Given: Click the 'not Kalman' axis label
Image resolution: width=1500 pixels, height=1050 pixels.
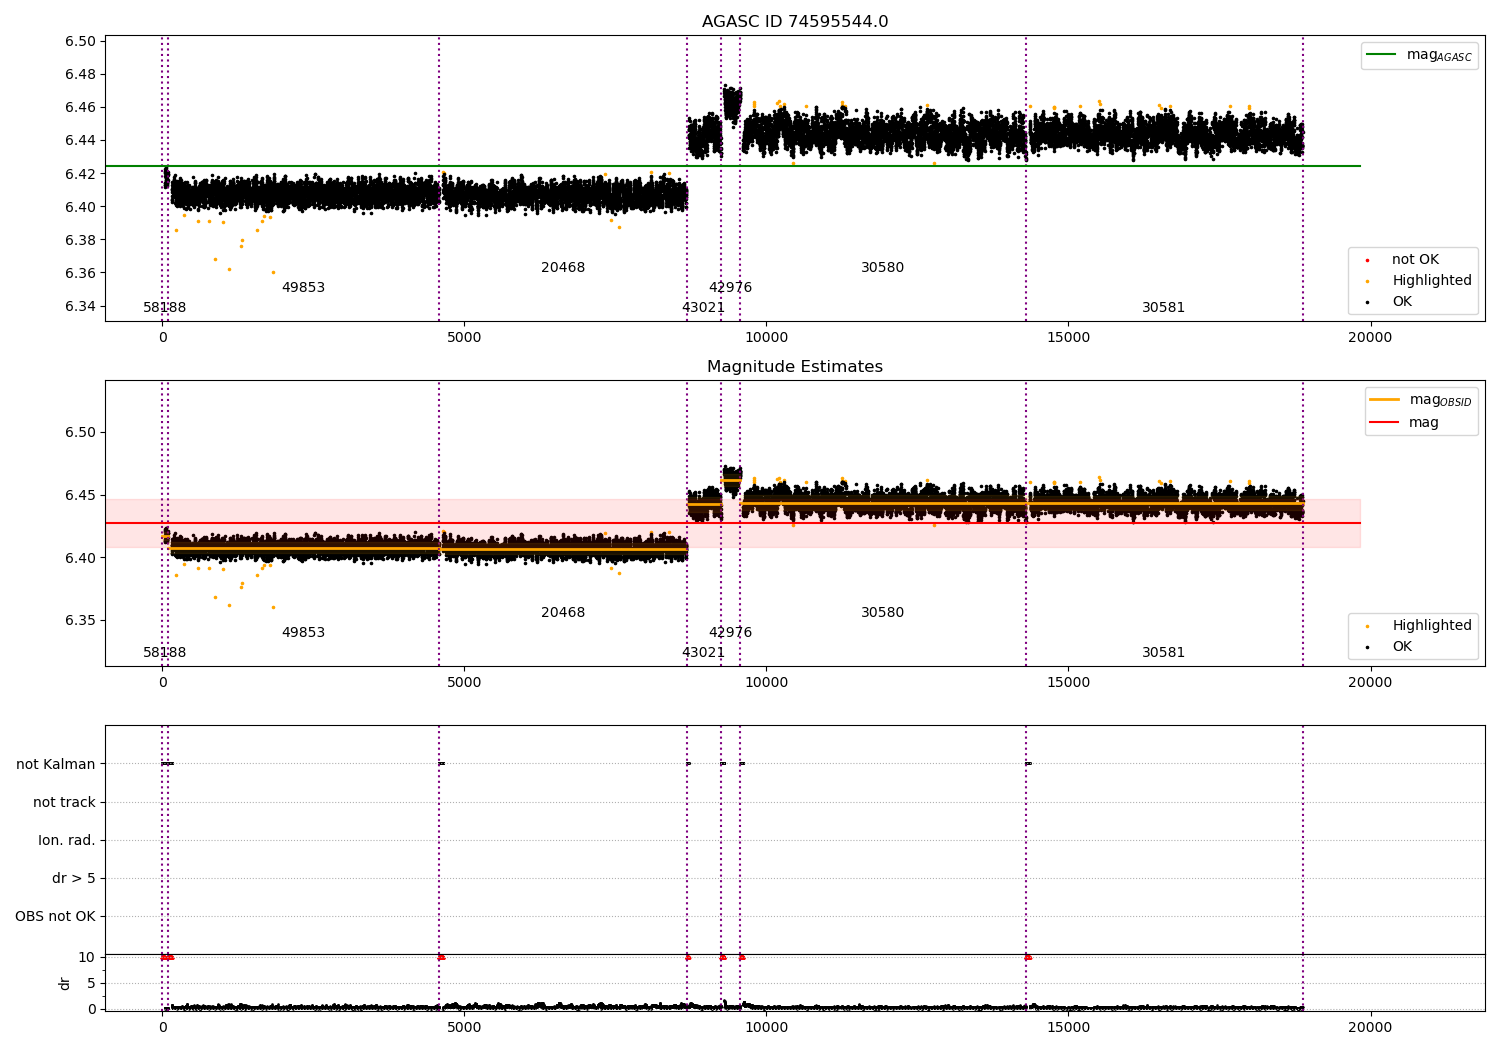Looking at the screenshot, I should pyautogui.click(x=56, y=764).
